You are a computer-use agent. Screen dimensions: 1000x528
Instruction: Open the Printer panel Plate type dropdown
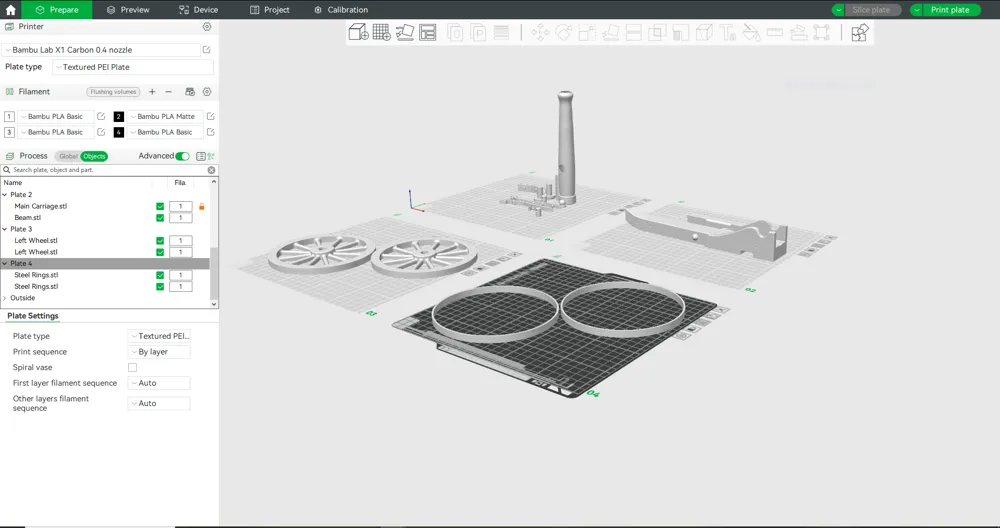(x=133, y=67)
